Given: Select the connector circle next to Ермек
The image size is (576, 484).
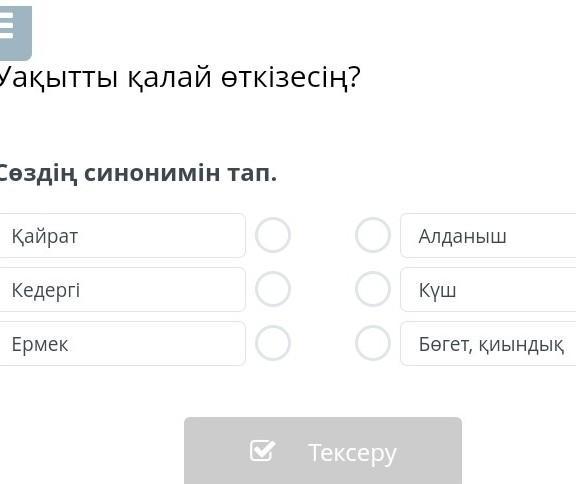Looking at the screenshot, I should pyautogui.click(x=273, y=343).
